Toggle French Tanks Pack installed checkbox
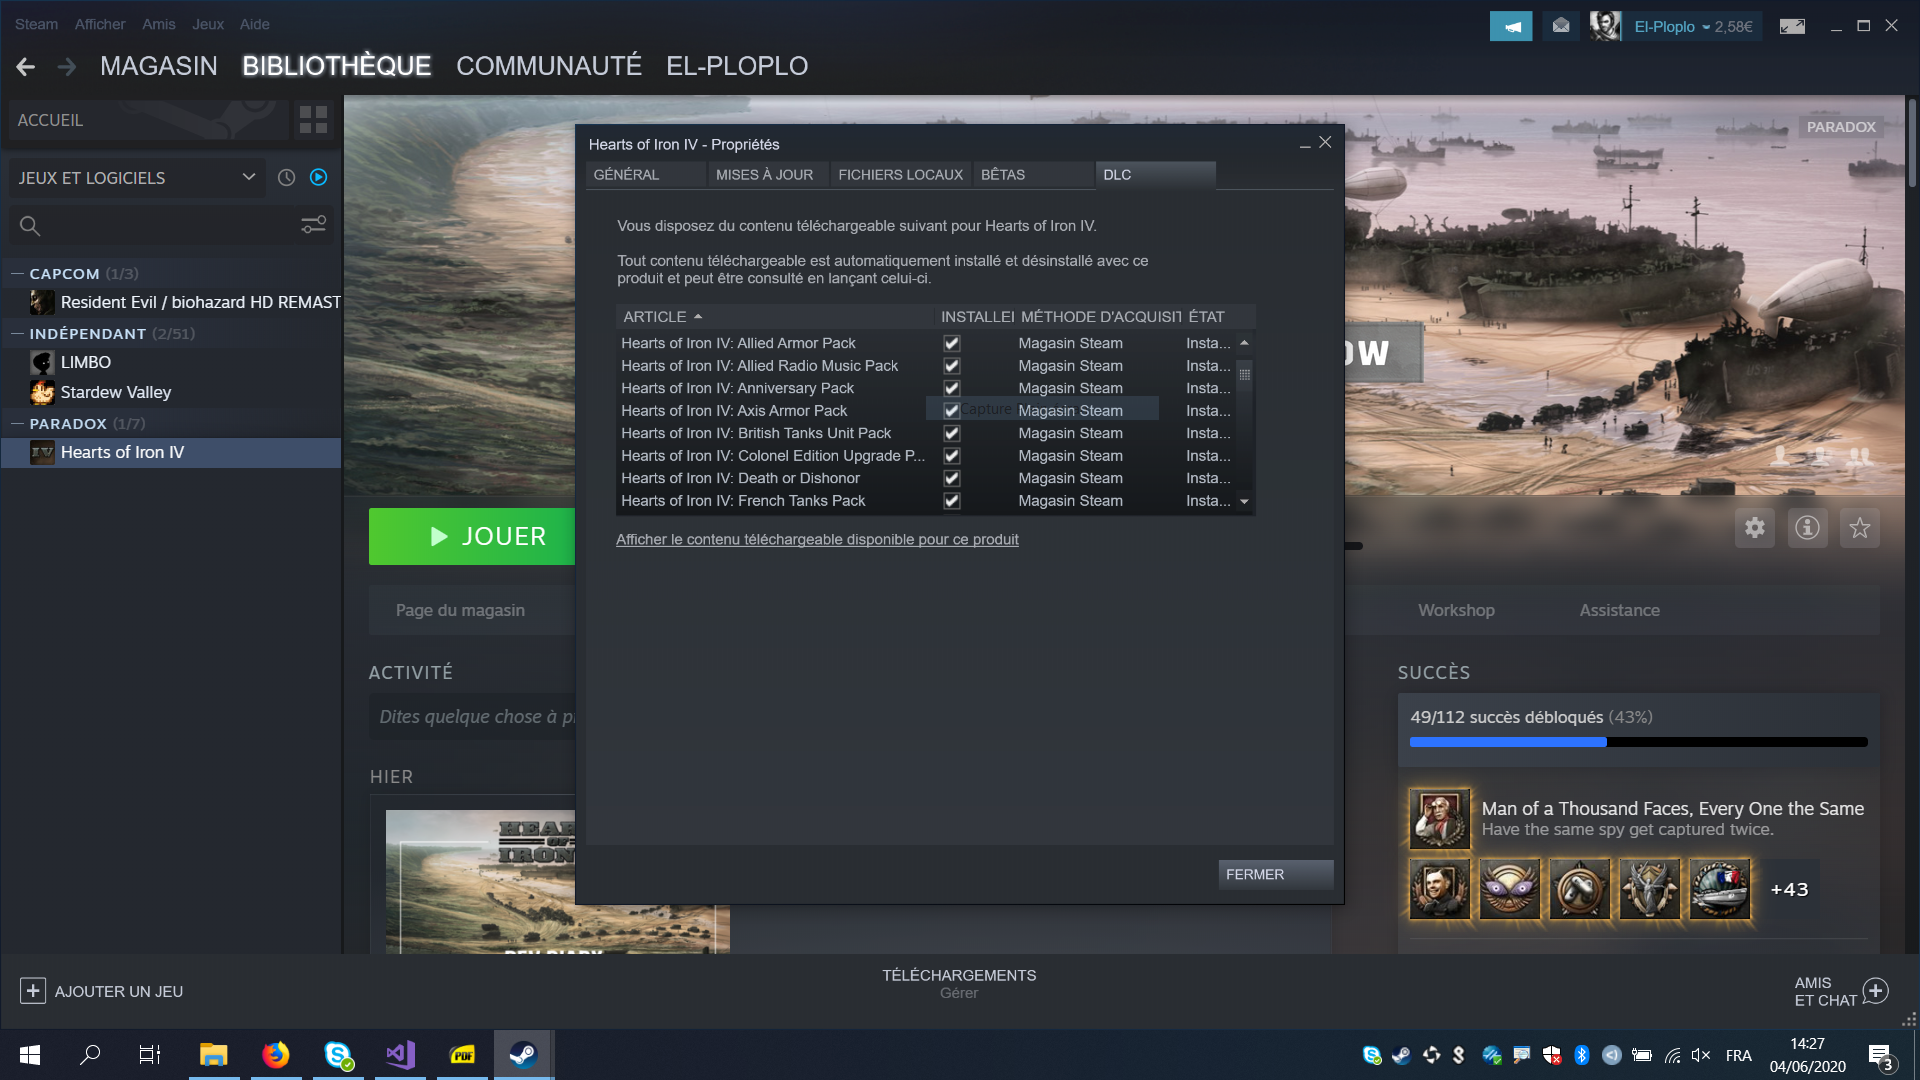 pos(952,501)
